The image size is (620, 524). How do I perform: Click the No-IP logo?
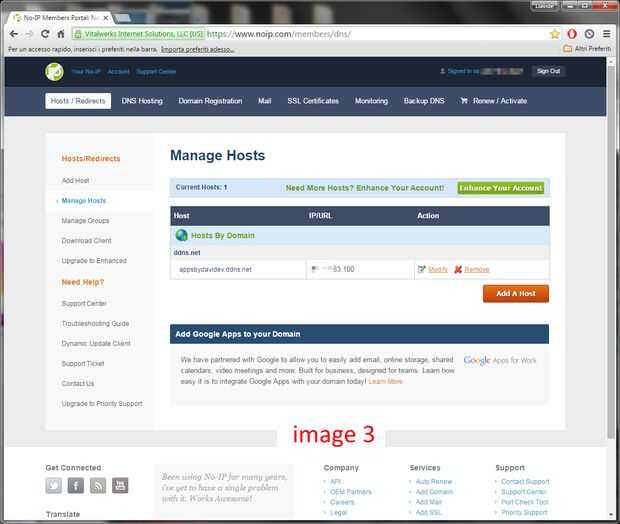point(54,72)
